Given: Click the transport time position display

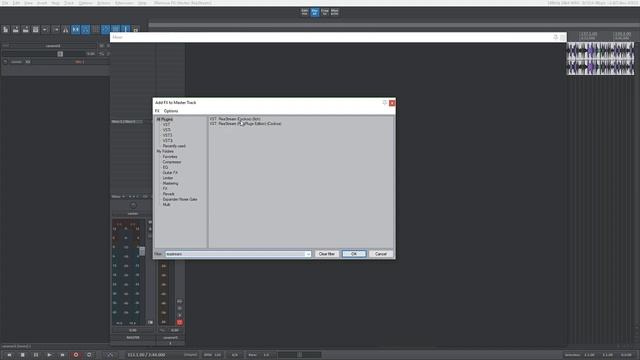Looking at the screenshot, I should point(146,355).
